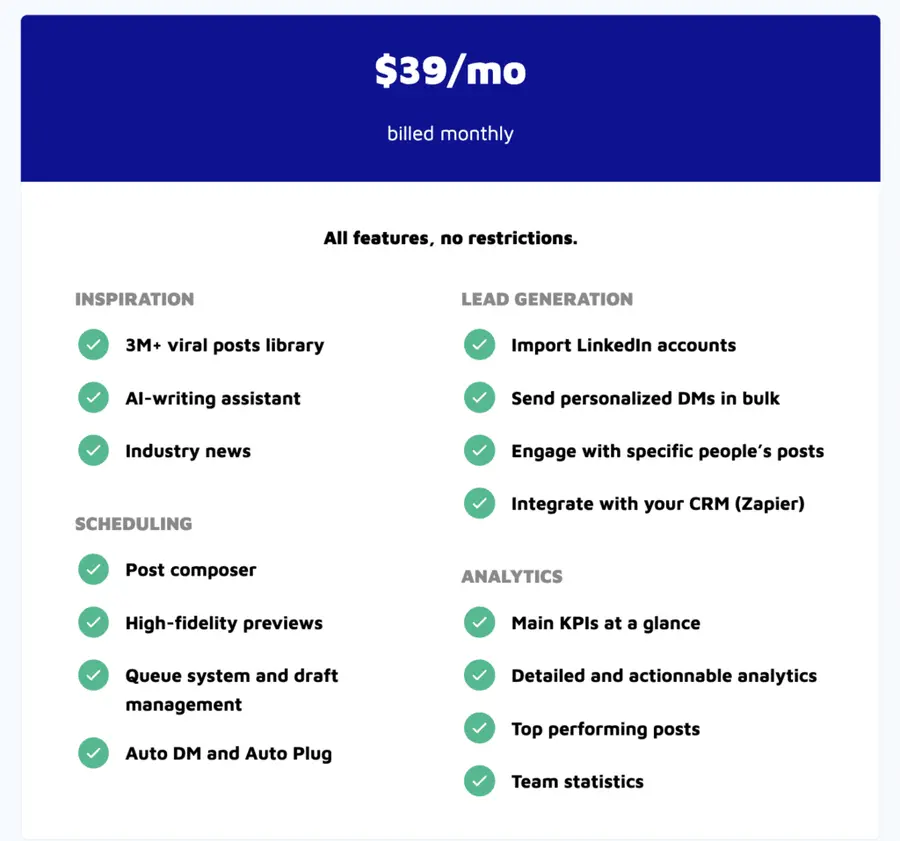Click the billed monthly text

[x=450, y=134]
